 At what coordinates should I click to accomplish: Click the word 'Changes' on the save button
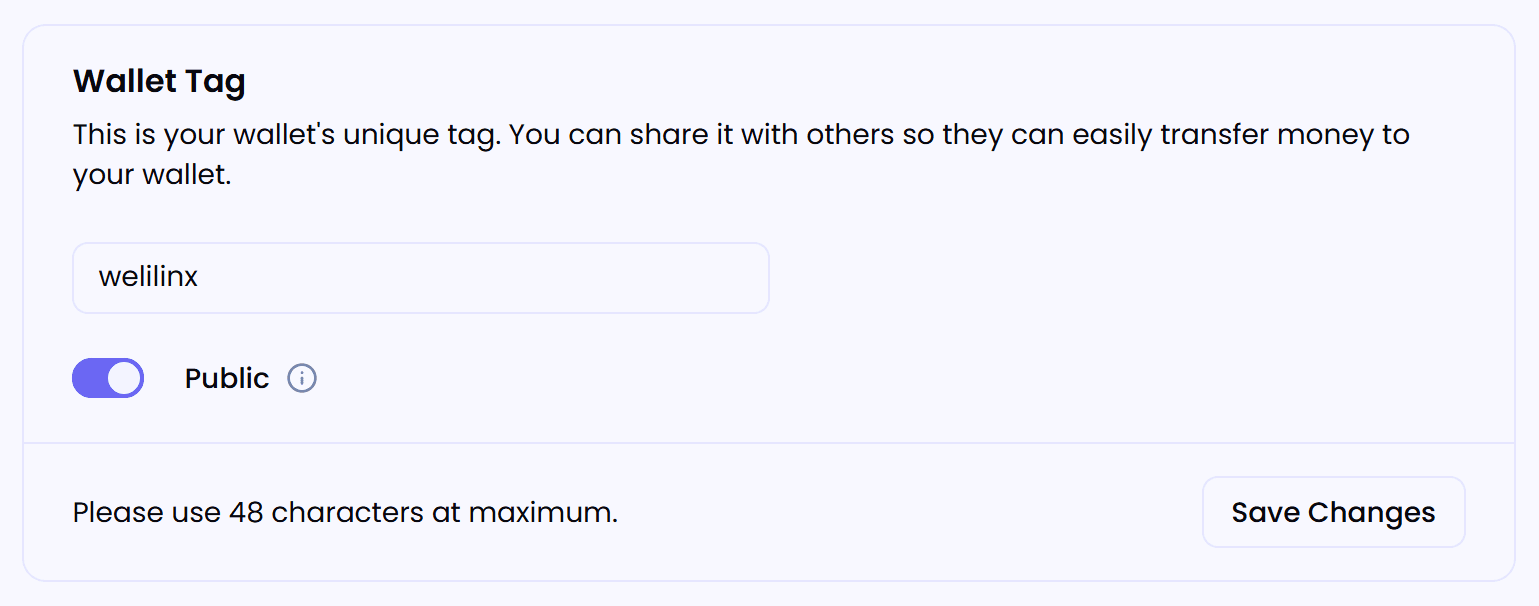(x=1371, y=512)
